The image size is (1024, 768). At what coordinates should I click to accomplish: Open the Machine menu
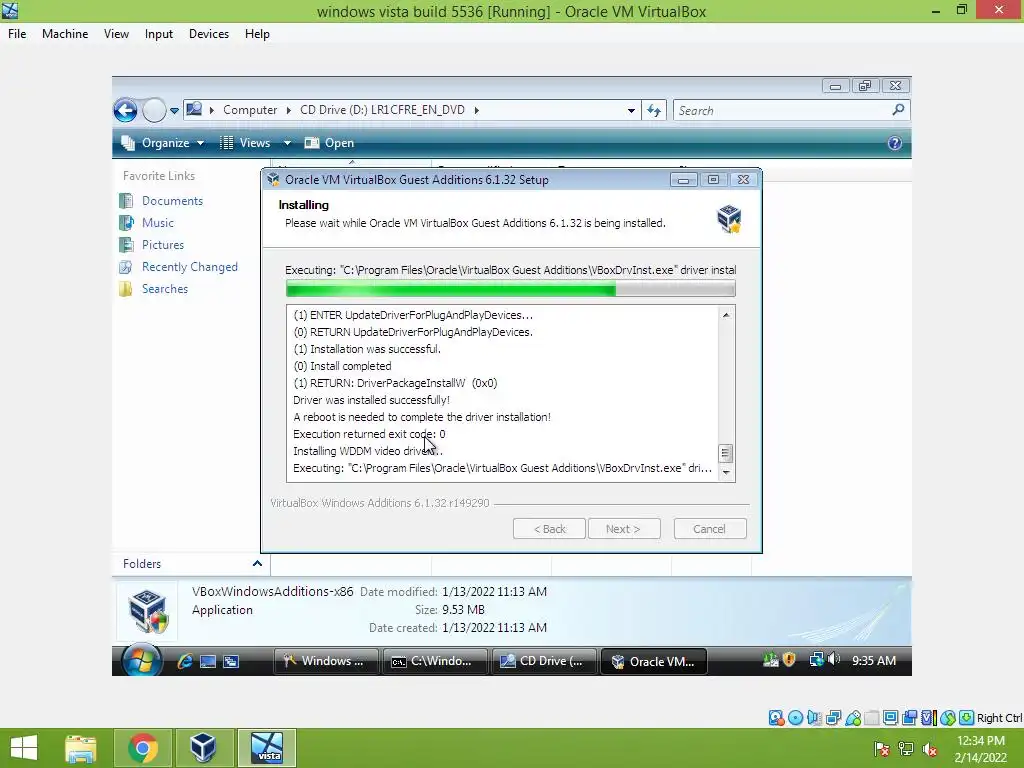click(65, 34)
